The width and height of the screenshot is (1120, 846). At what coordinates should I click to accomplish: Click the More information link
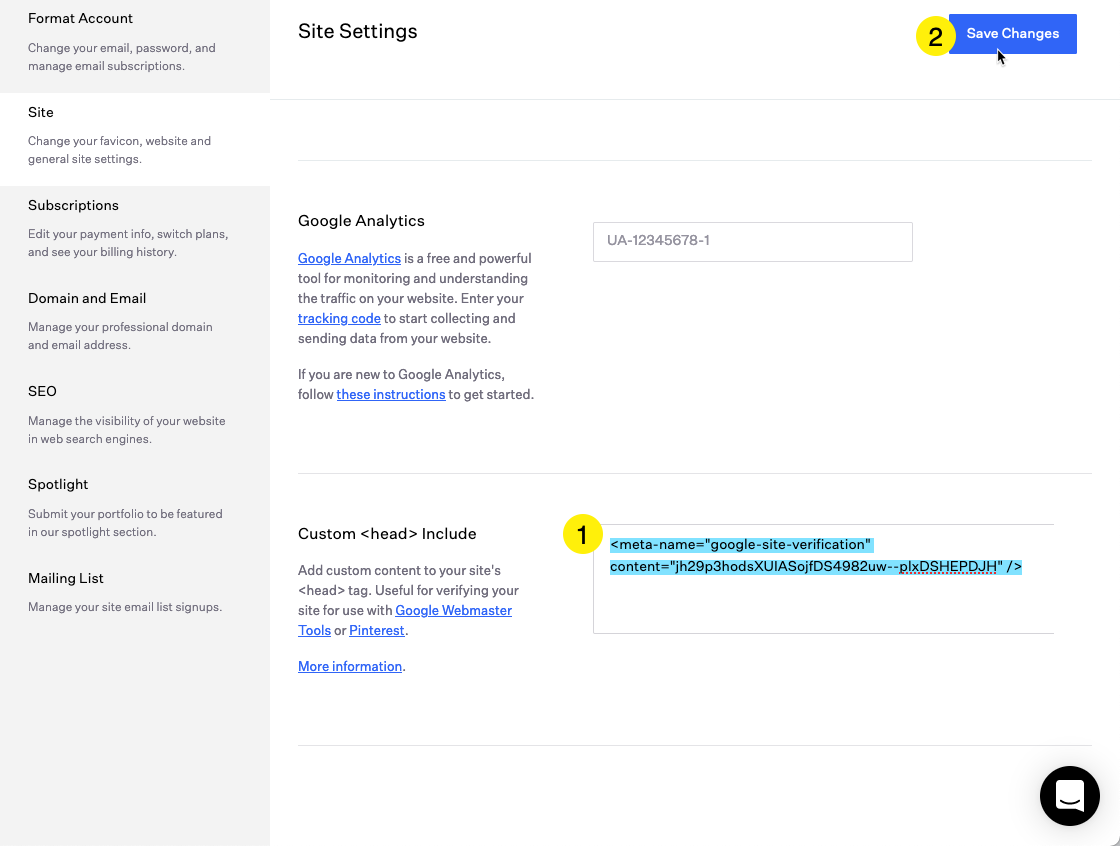350,666
